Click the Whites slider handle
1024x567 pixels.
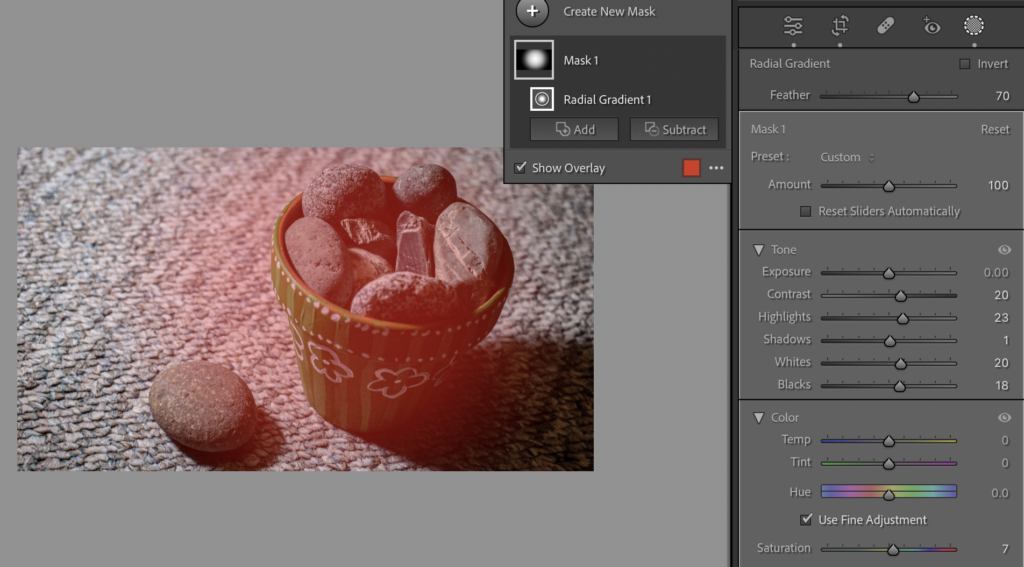pos(901,364)
